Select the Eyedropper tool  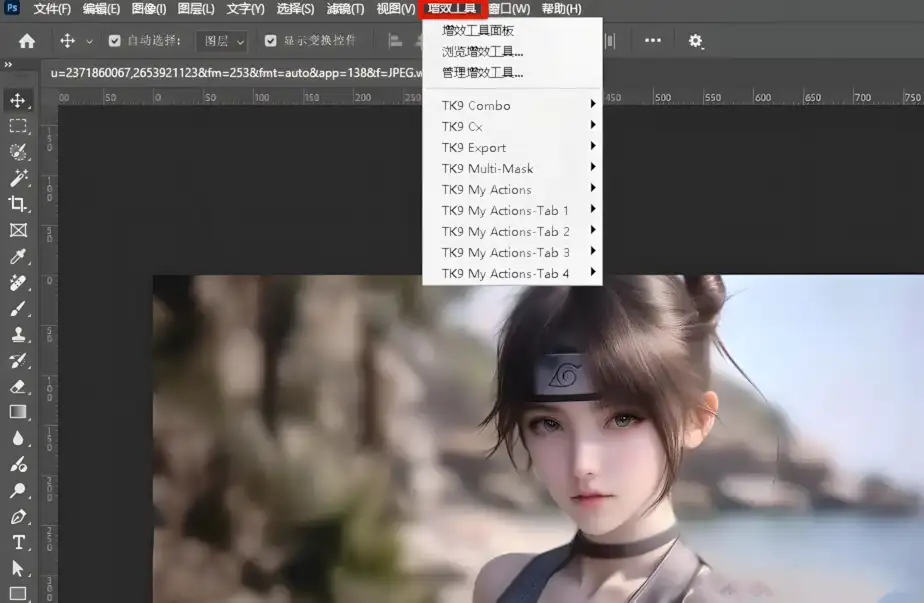tap(18, 256)
